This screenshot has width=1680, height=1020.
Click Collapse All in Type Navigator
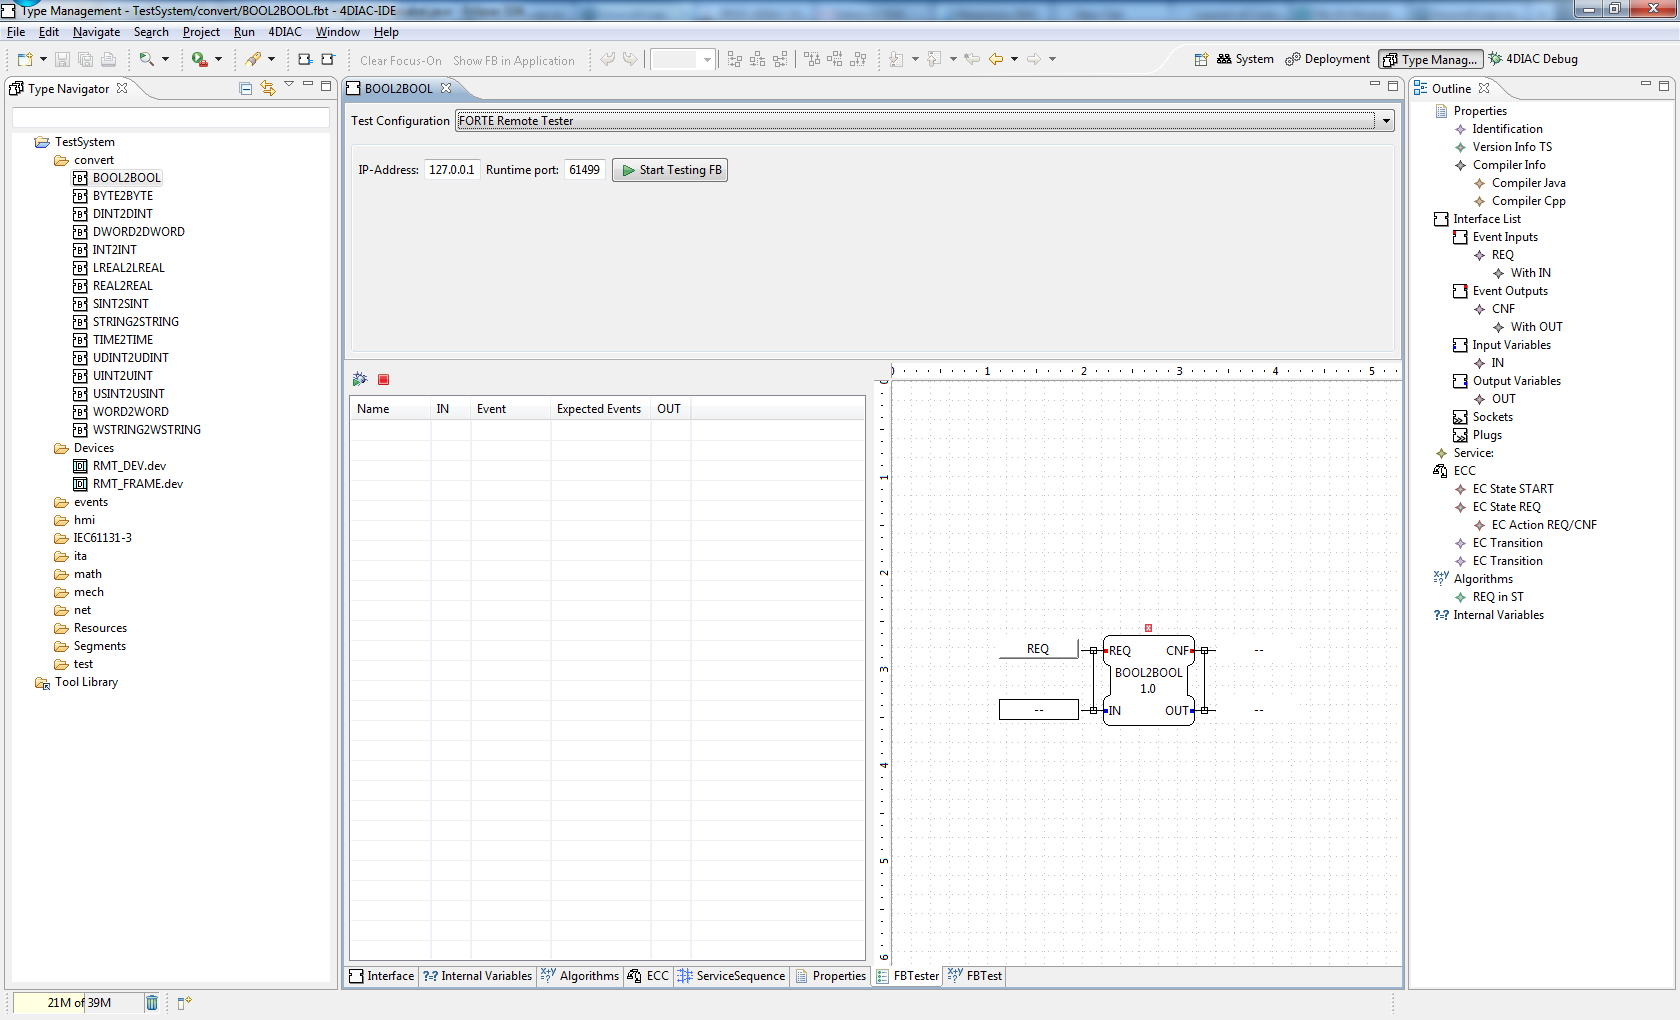pos(245,88)
